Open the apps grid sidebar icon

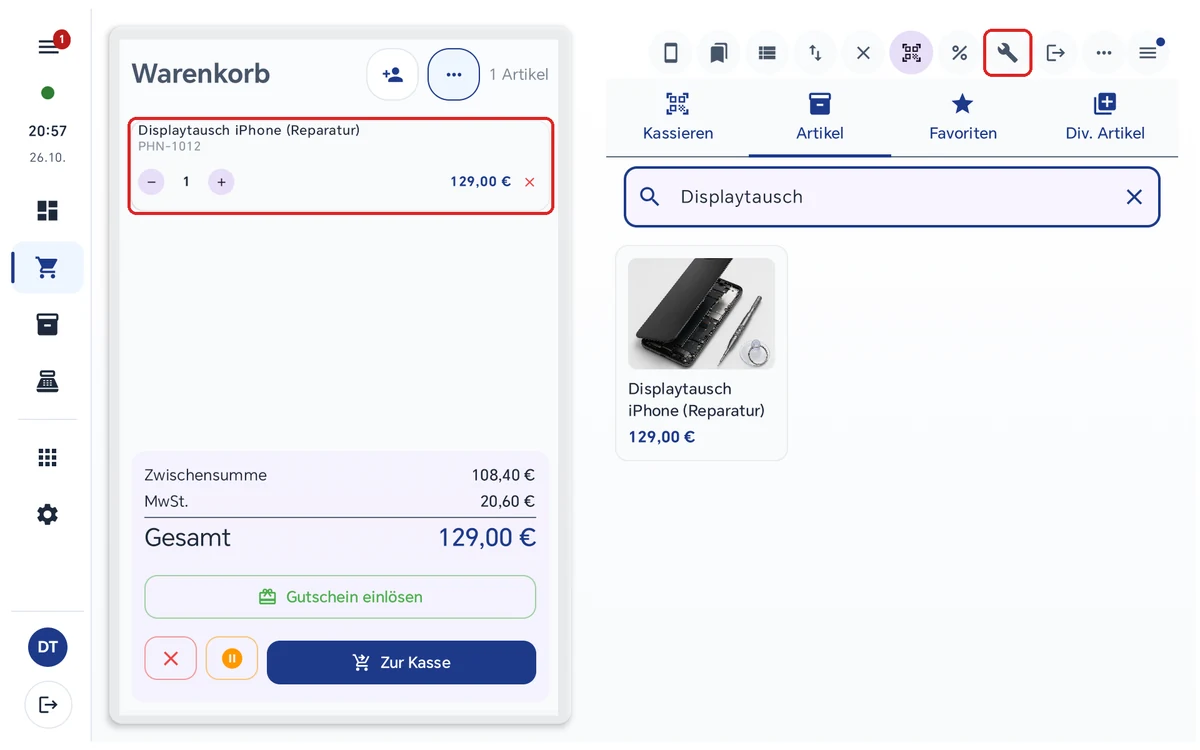pyautogui.click(x=47, y=457)
